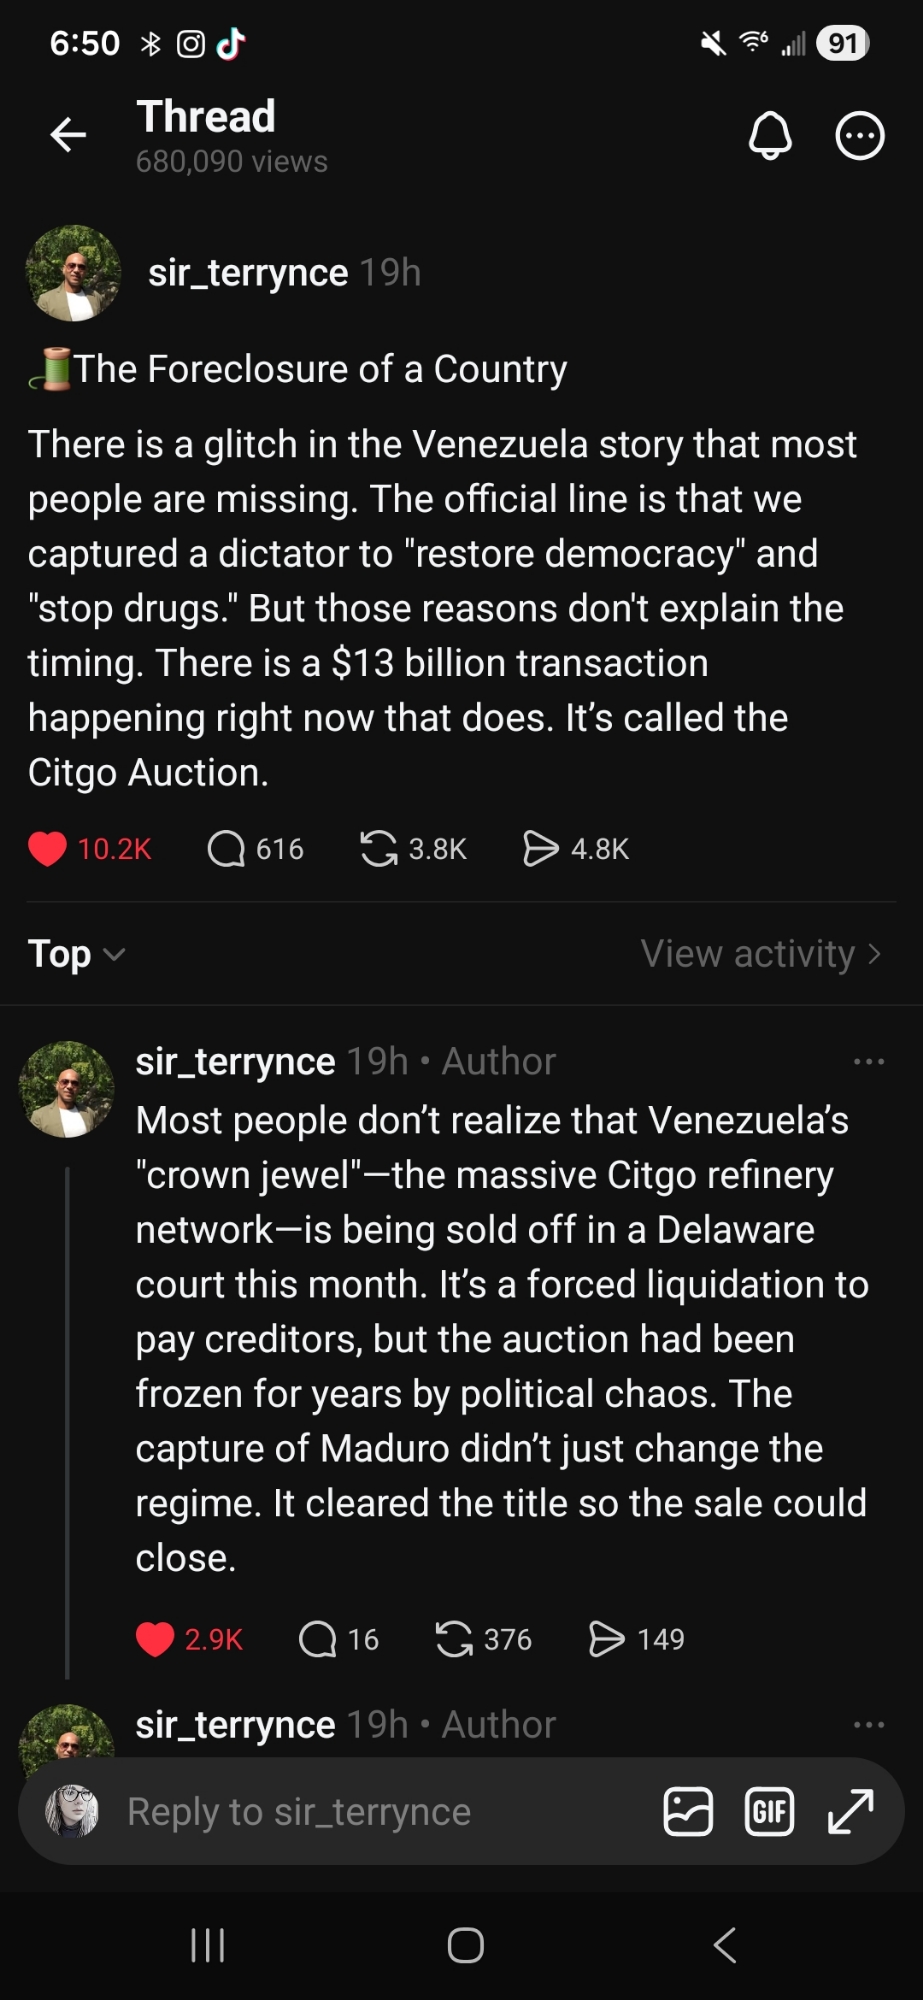Repost the main post with 3.8K reposts
The height and width of the screenshot is (2000, 923).
click(x=378, y=849)
